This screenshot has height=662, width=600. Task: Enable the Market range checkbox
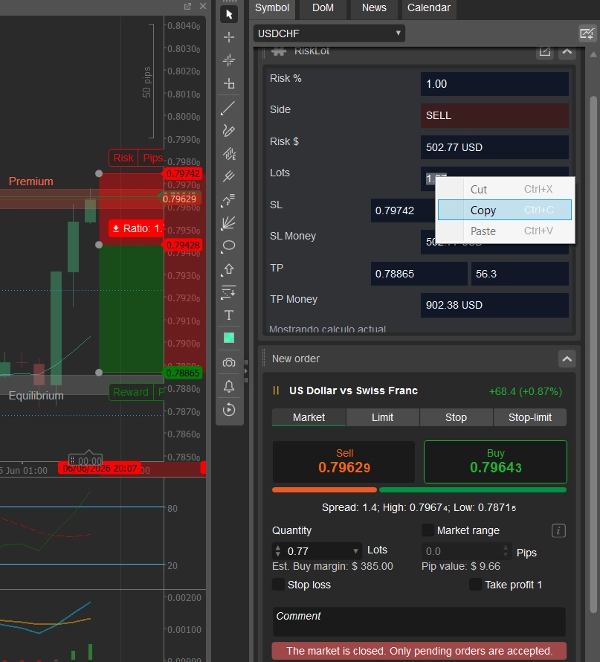coord(428,530)
